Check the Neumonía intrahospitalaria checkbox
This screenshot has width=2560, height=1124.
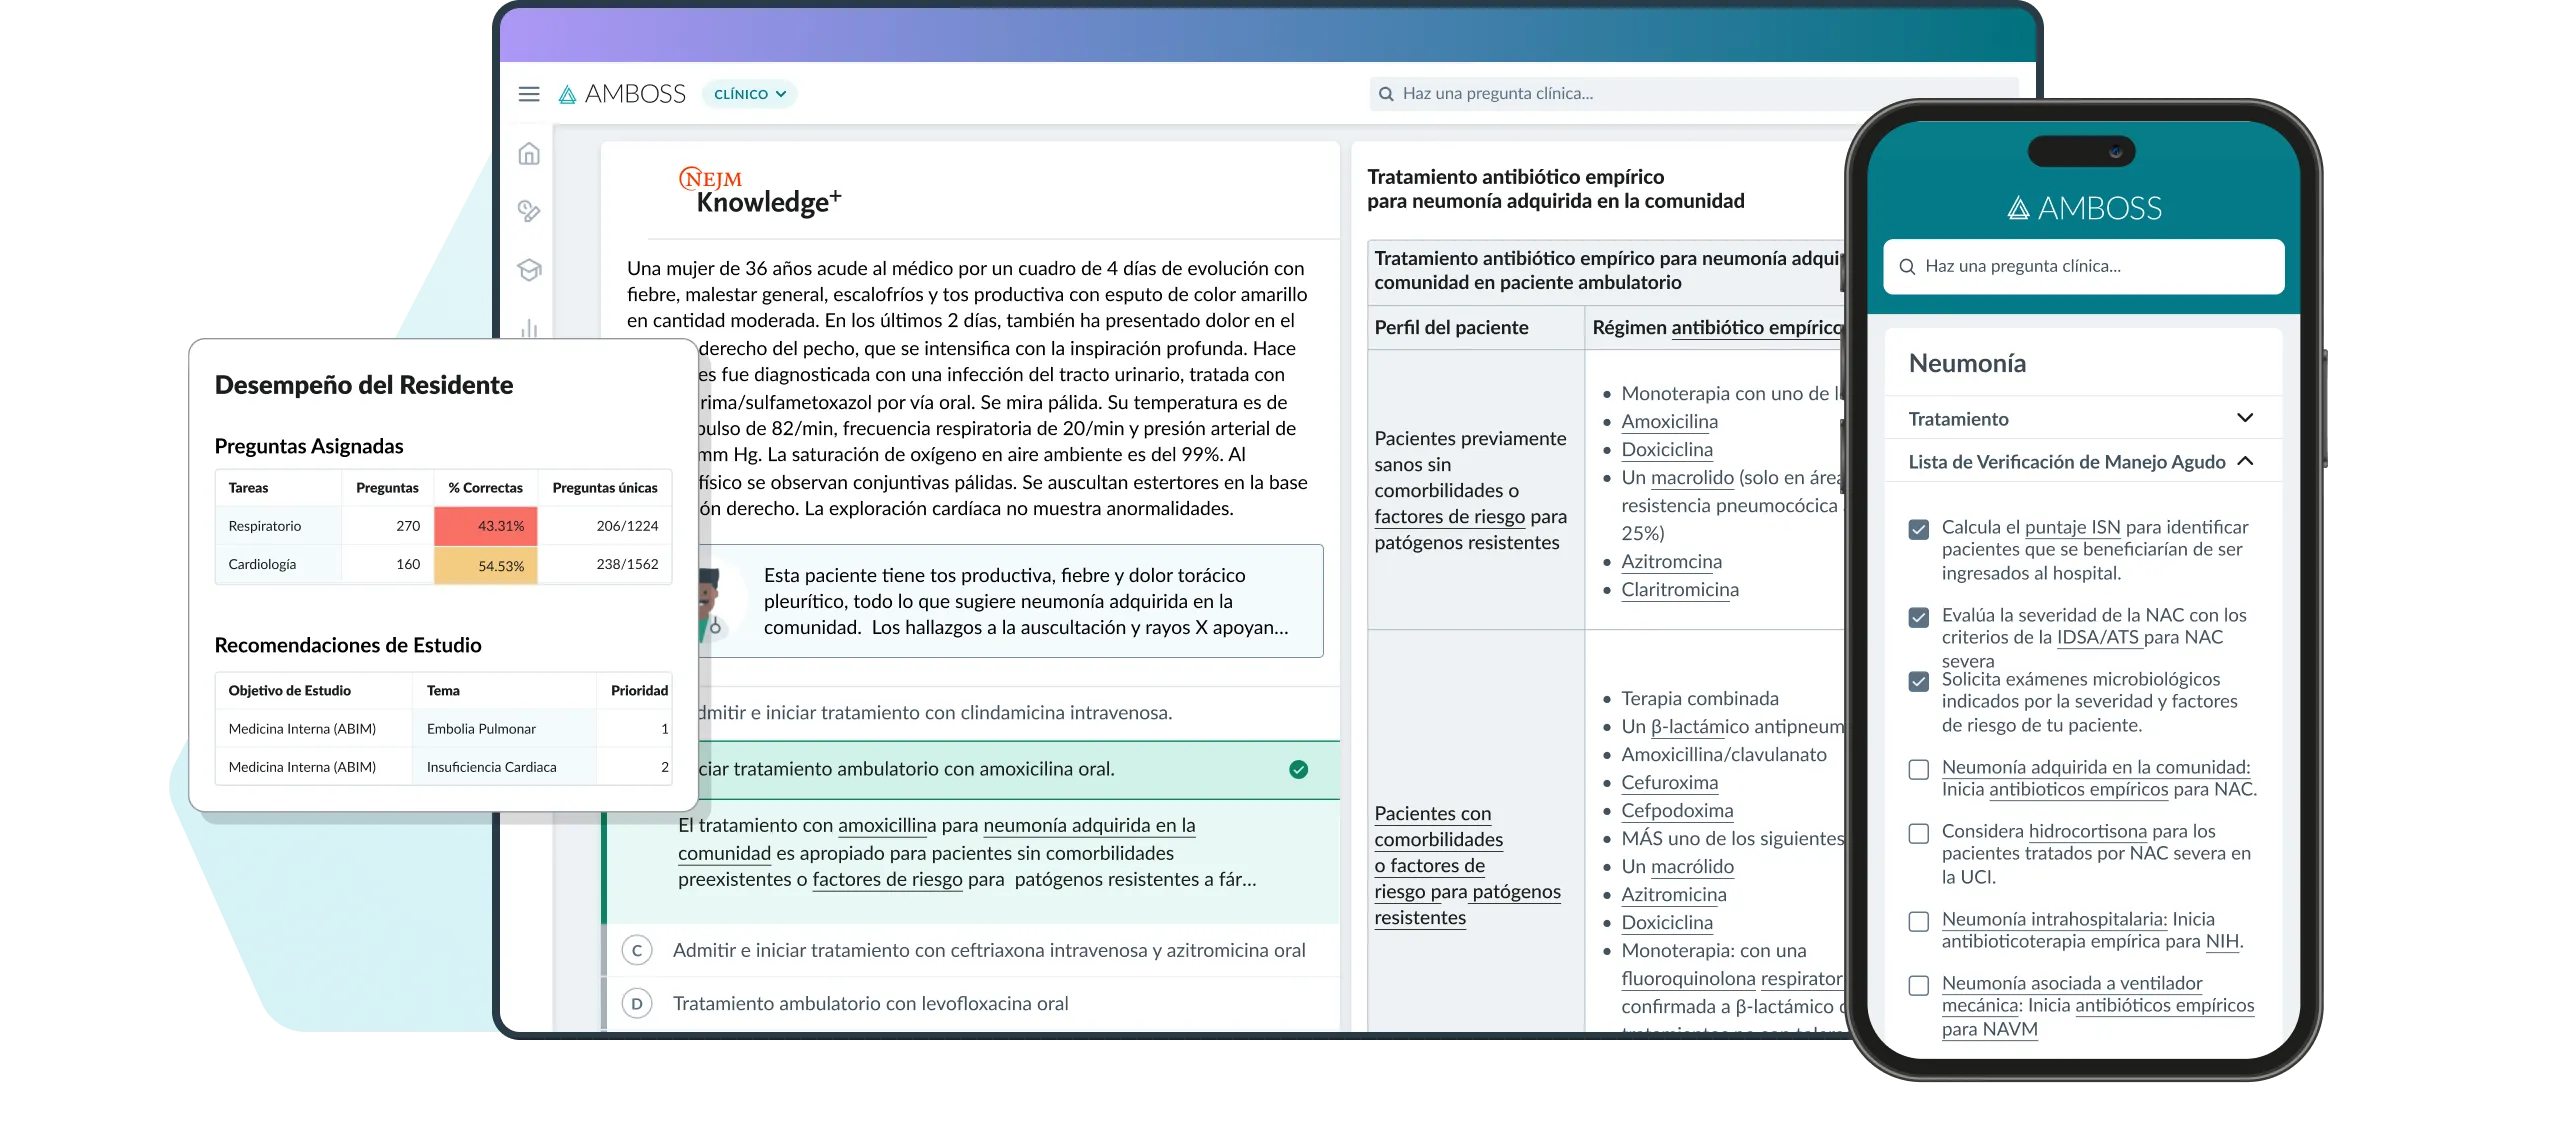tap(1918, 921)
